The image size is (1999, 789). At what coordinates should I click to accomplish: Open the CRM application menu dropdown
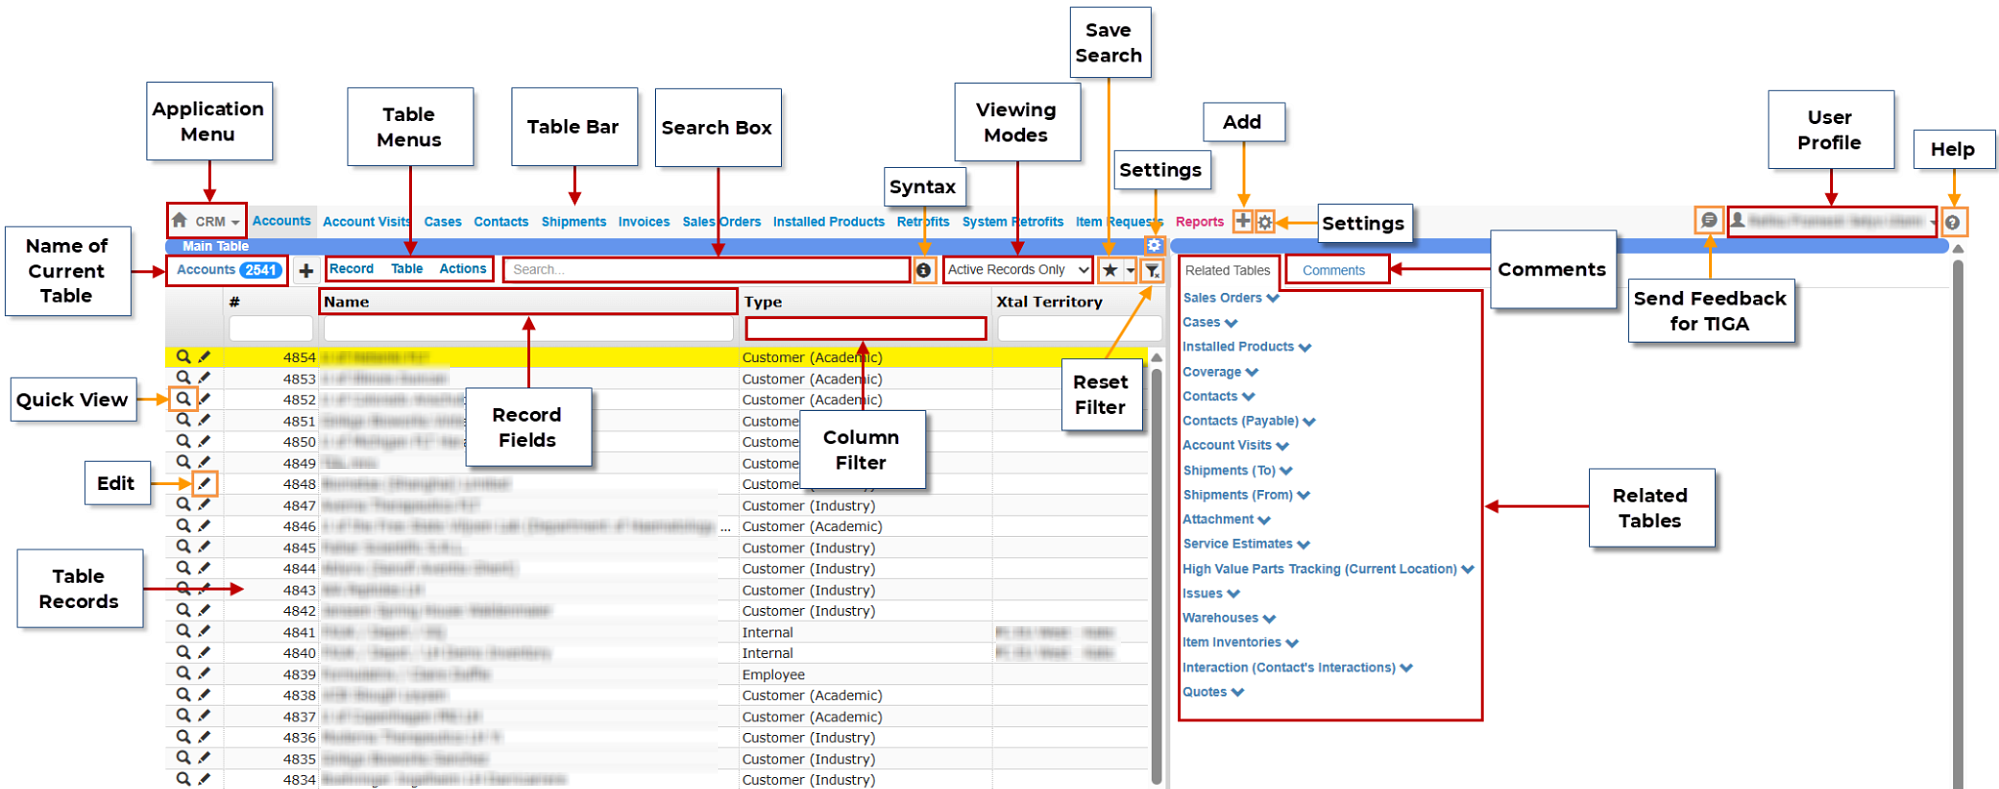208,221
